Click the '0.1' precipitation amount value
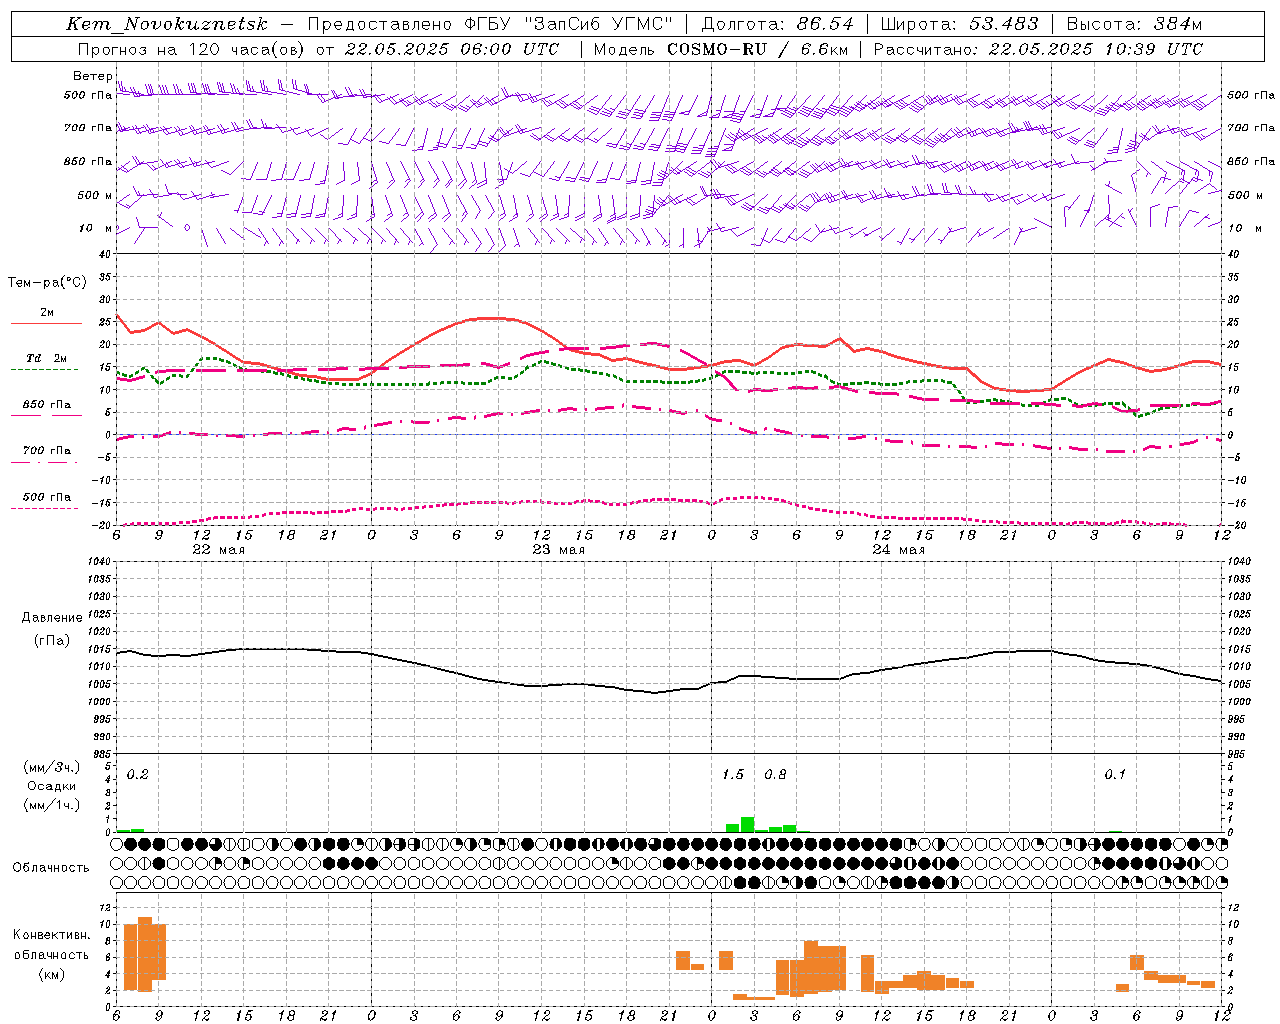 coord(1115,774)
